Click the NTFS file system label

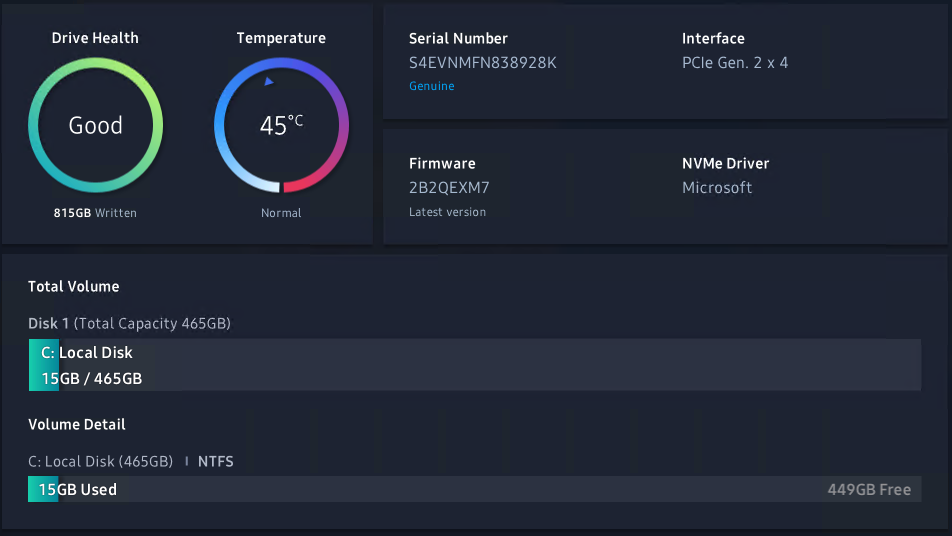(216, 461)
